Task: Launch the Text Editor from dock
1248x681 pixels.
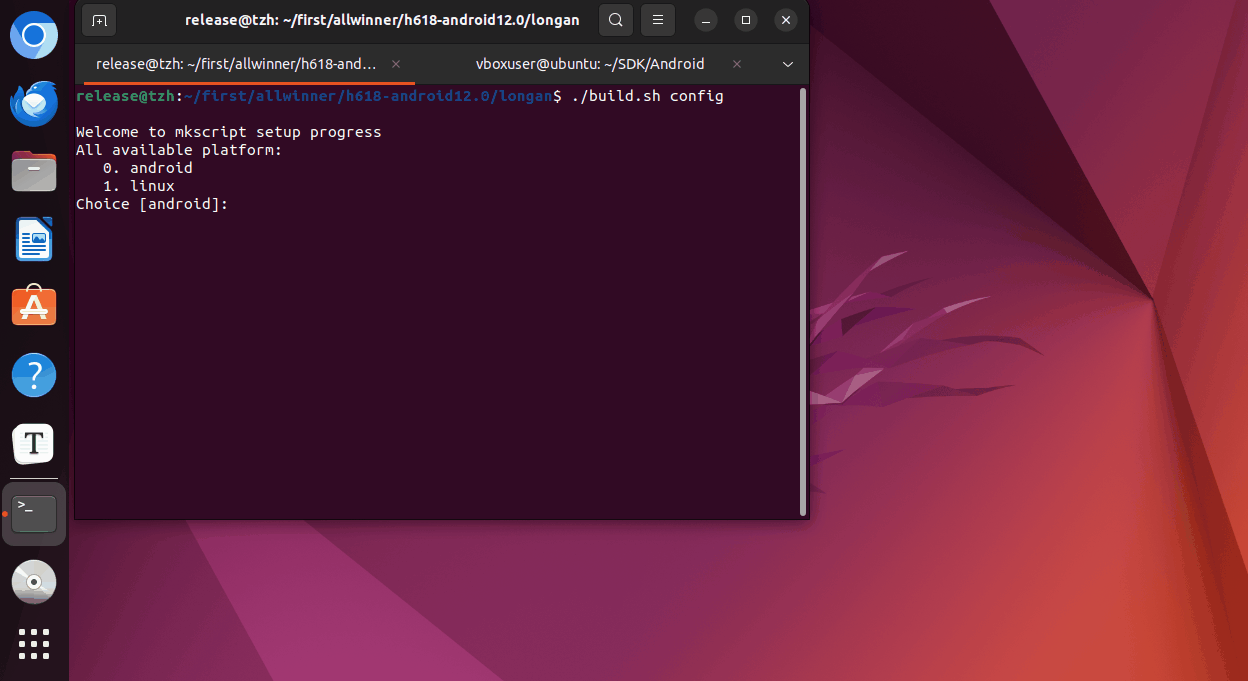Action: 34,443
